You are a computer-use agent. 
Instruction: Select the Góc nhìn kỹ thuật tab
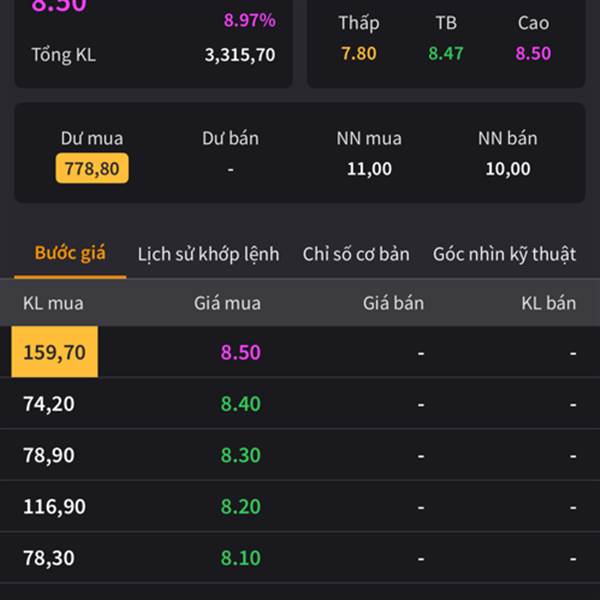[504, 254]
